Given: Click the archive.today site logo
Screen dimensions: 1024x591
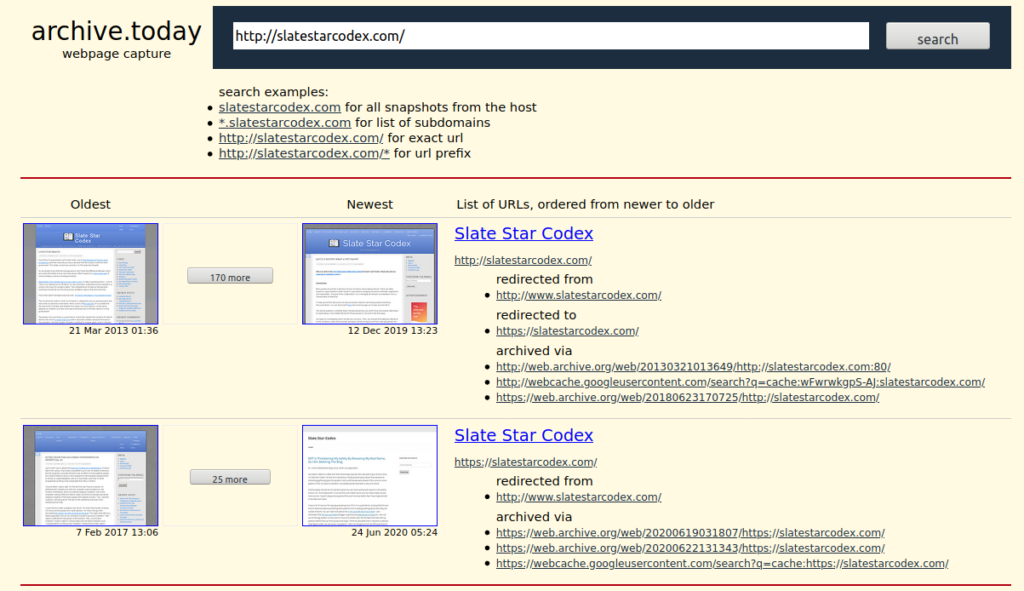Looking at the screenshot, I should [116, 31].
